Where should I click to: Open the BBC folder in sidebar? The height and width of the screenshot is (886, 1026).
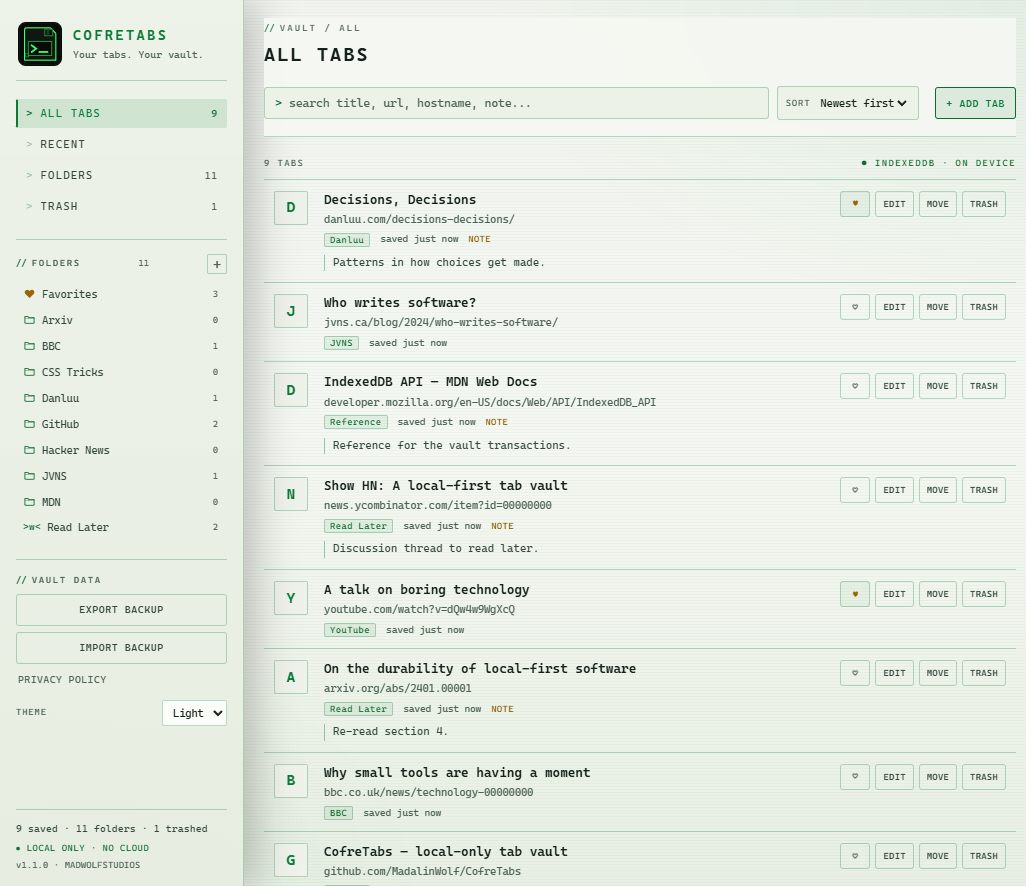point(121,346)
